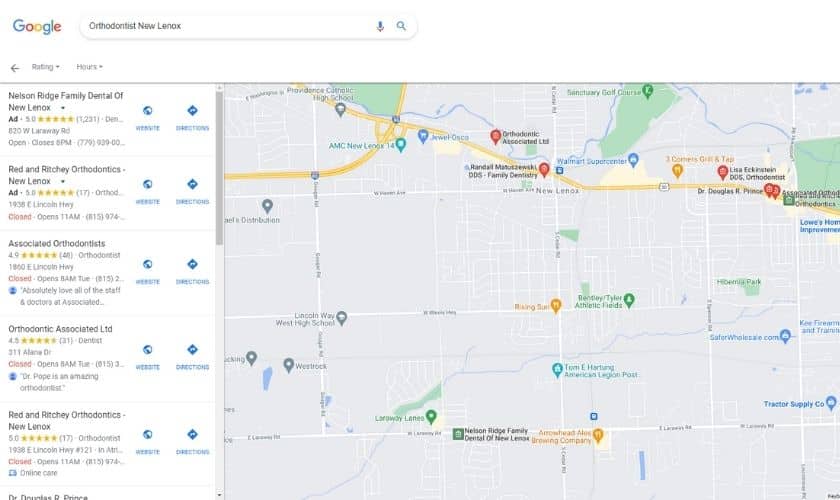Click the '311 Alana Dr' address text
Viewport: 840px width, 500px height.
pos(29,352)
